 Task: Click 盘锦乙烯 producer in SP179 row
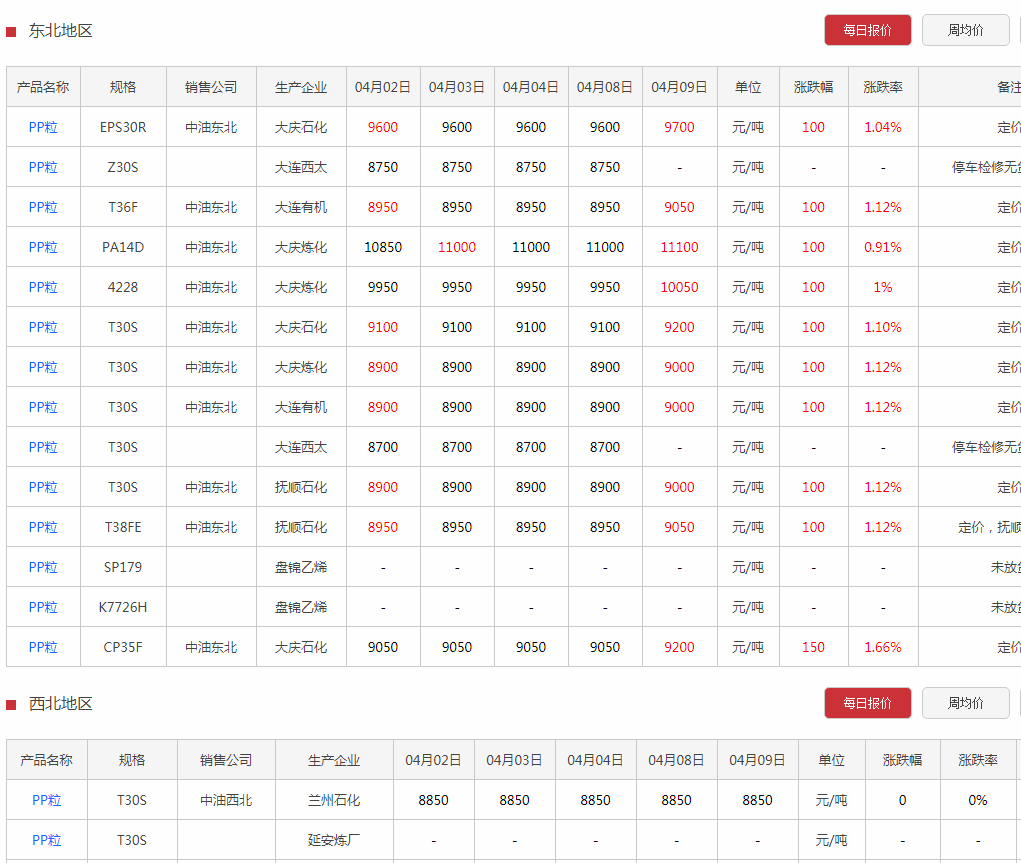pyautogui.click(x=301, y=567)
